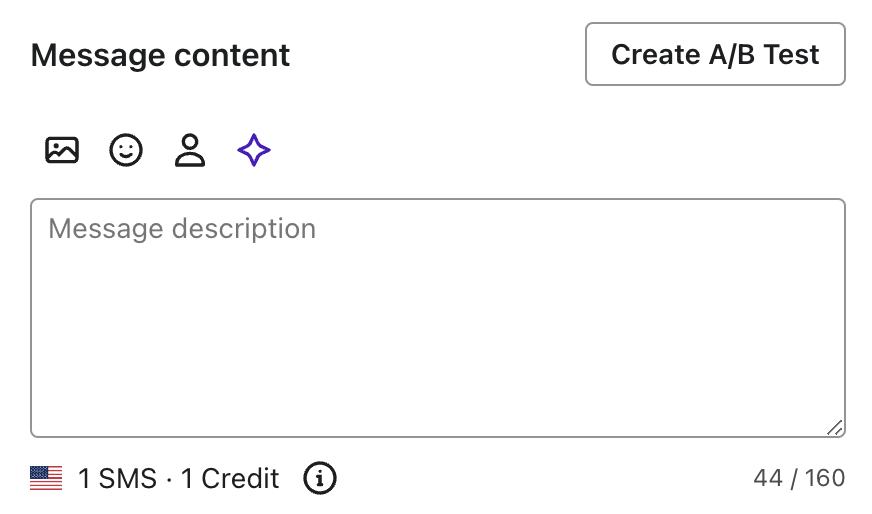Focus the Message description text box
The width and height of the screenshot is (872, 514).
point(437,318)
